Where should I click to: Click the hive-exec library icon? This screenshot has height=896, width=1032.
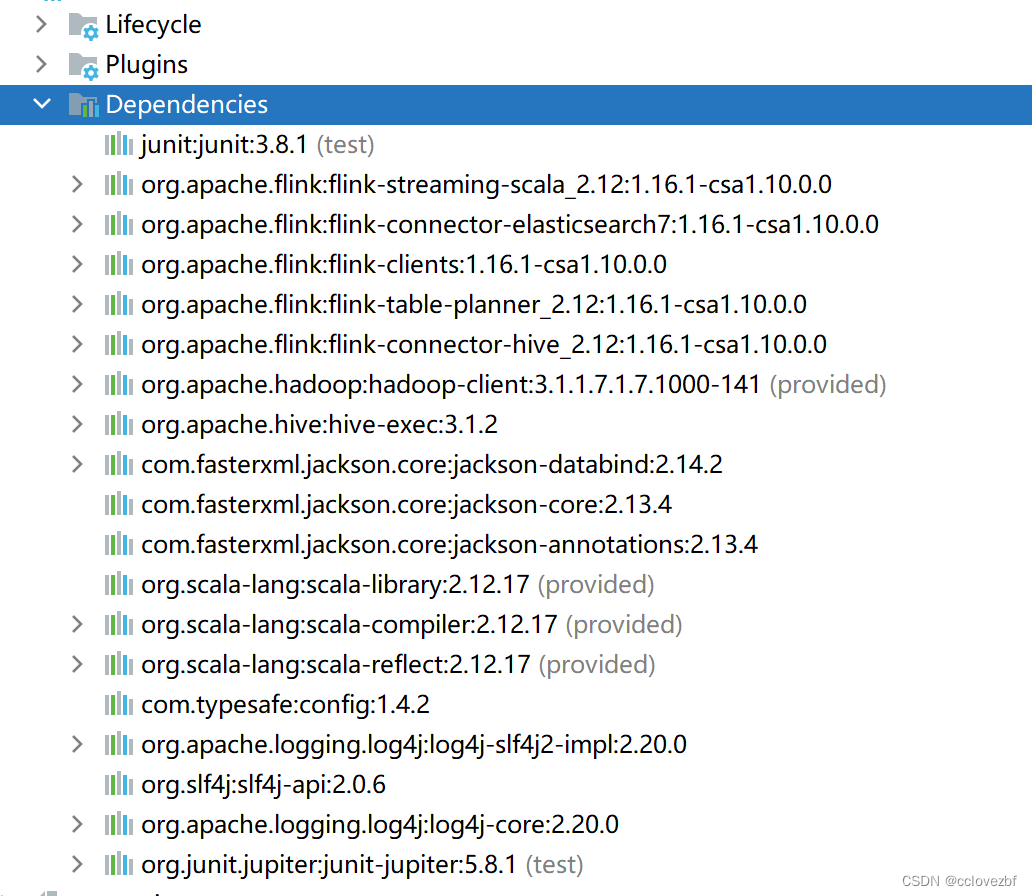tap(118, 424)
